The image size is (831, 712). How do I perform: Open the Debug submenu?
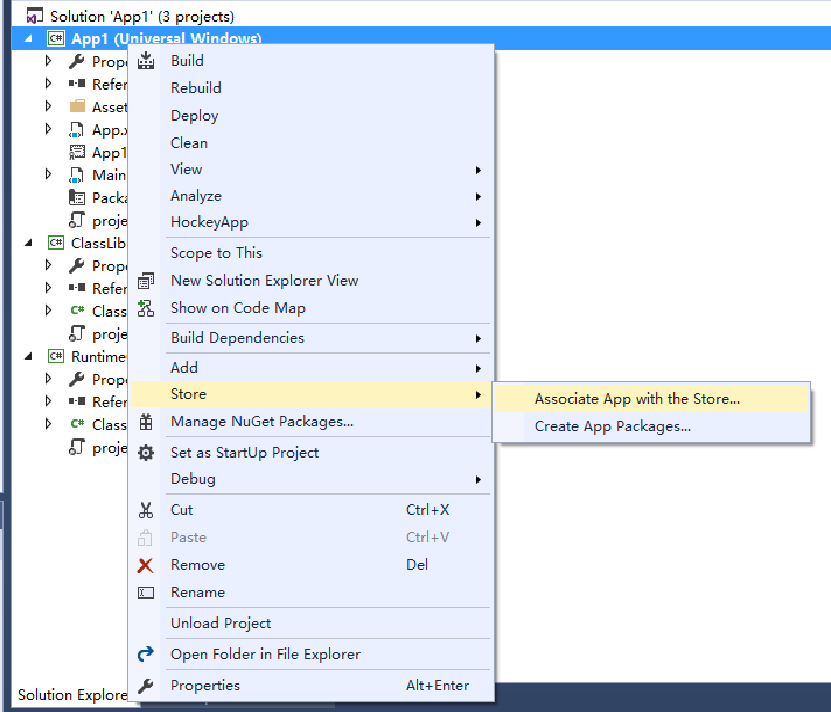click(x=313, y=479)
